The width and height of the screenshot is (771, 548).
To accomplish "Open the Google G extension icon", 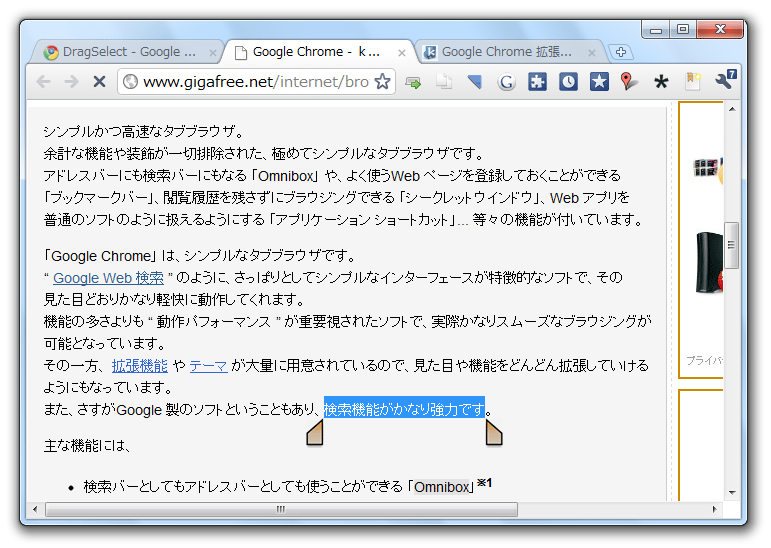I will pyautogui.click(x=506, y=82).
